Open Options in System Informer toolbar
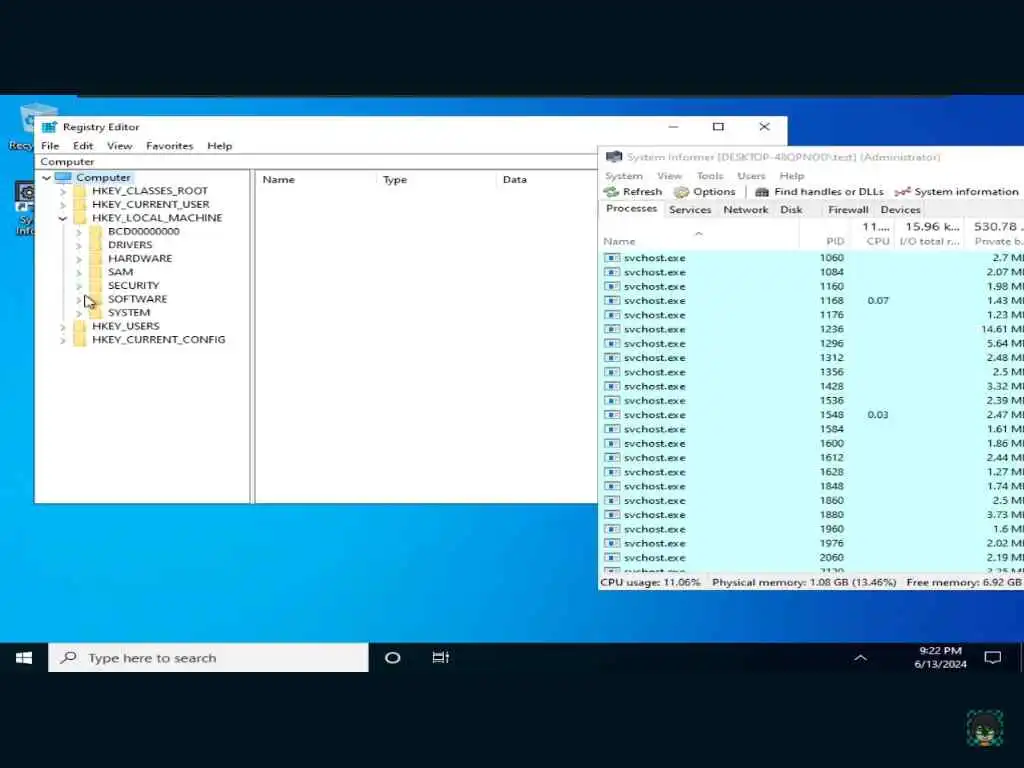This screenshot has height=768, width=1024. point(705,192)
